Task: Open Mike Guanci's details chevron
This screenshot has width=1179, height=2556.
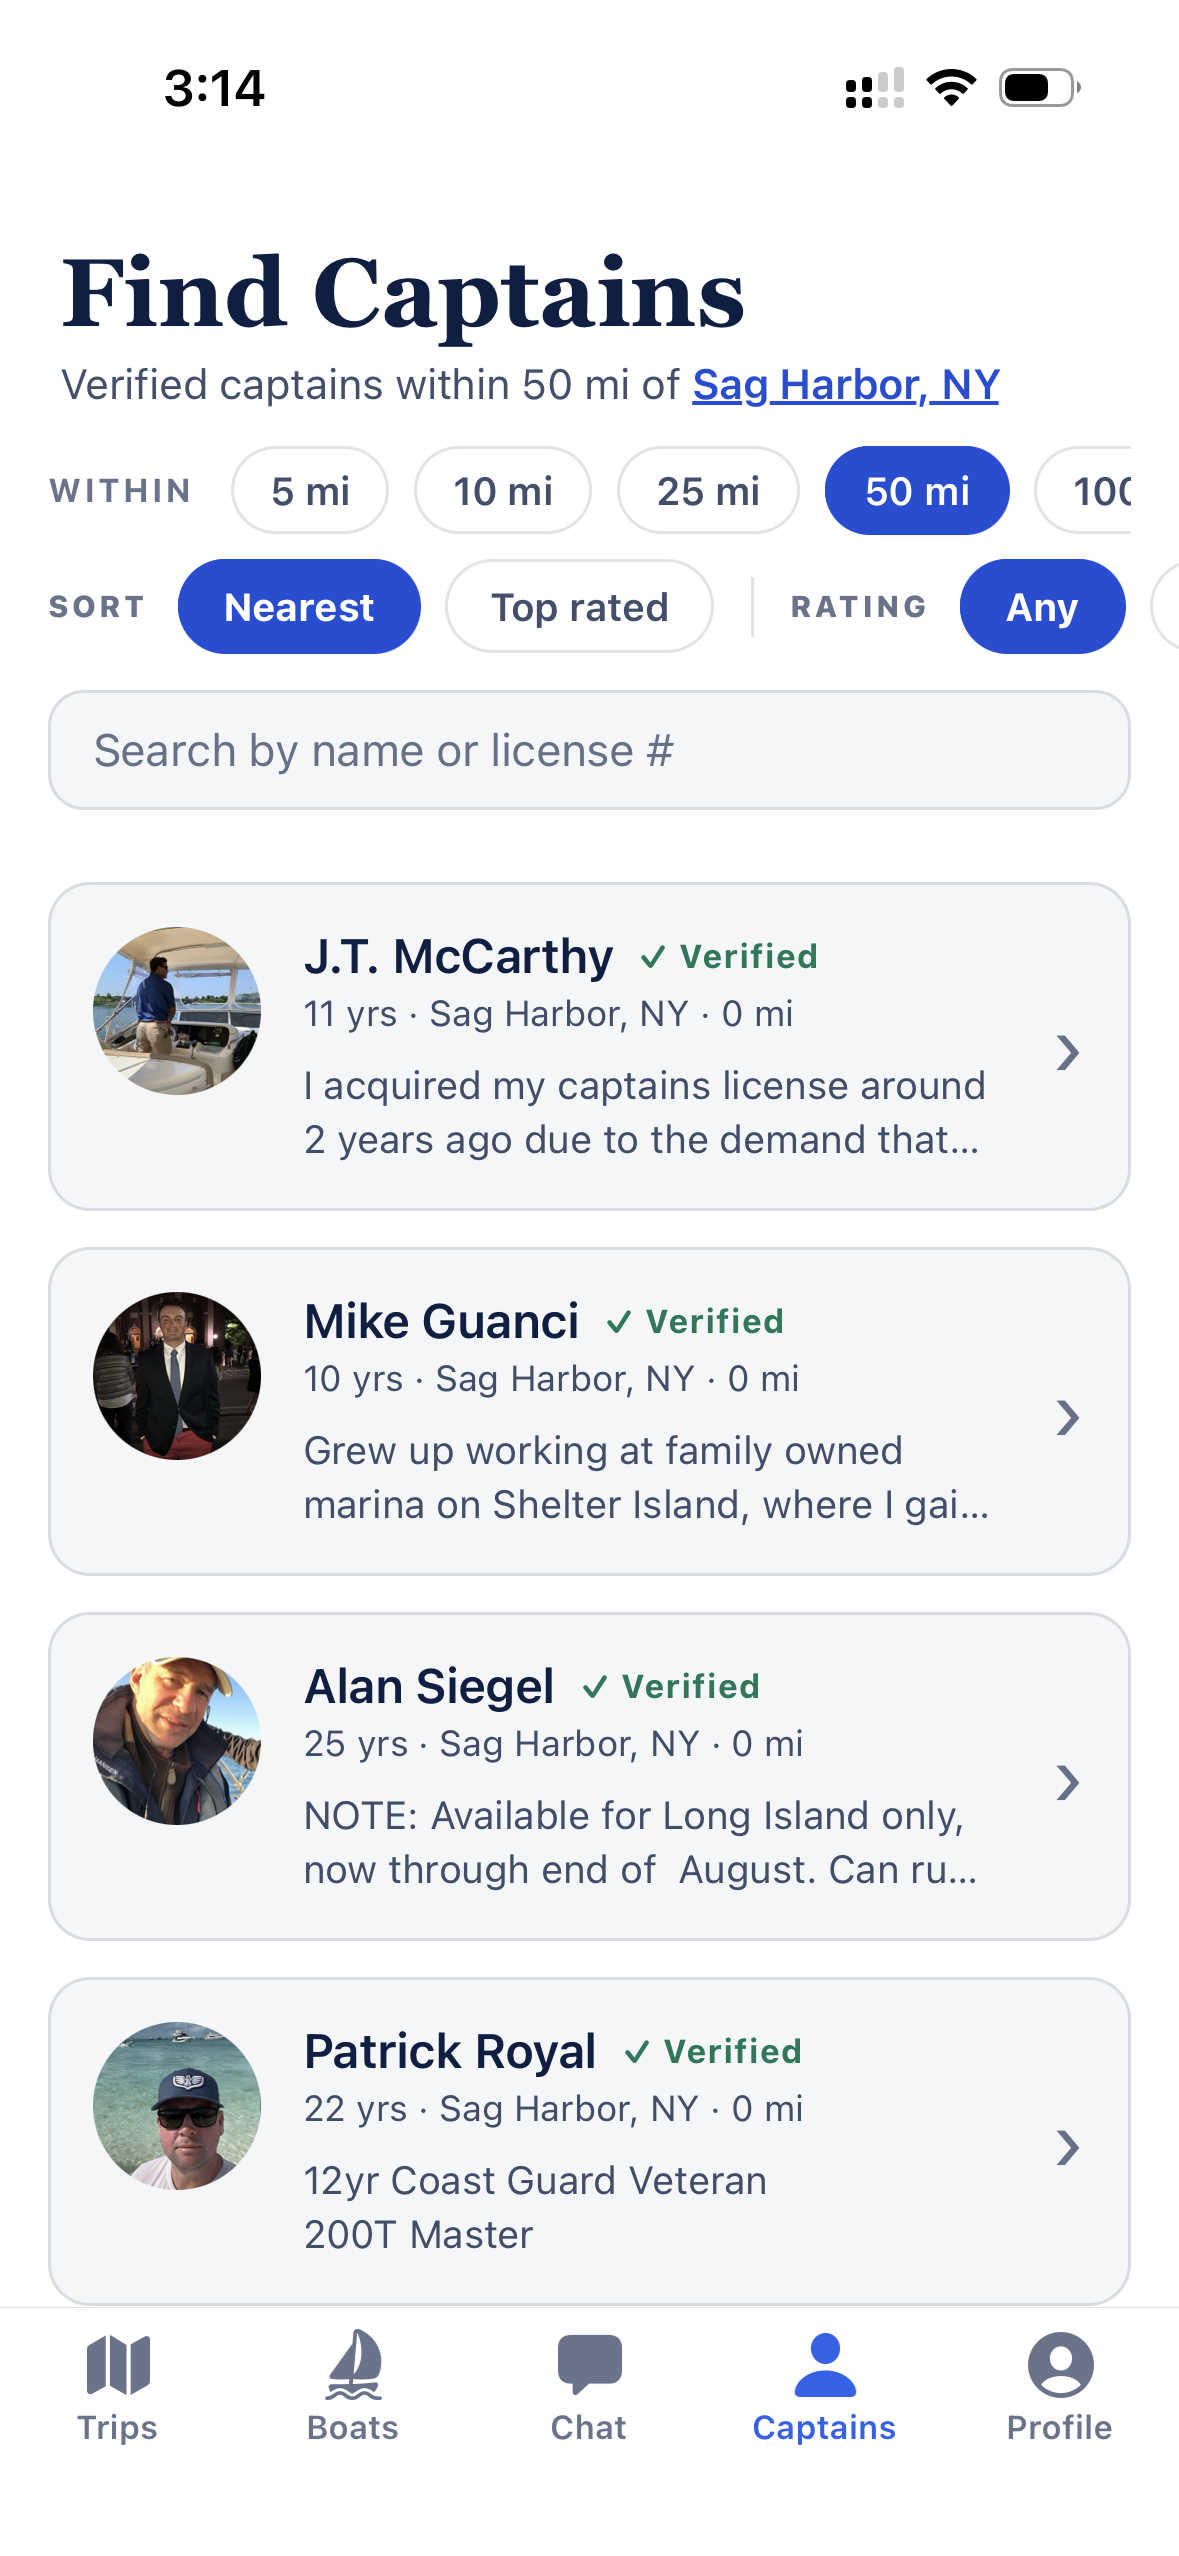Action: (1068, 1417)
